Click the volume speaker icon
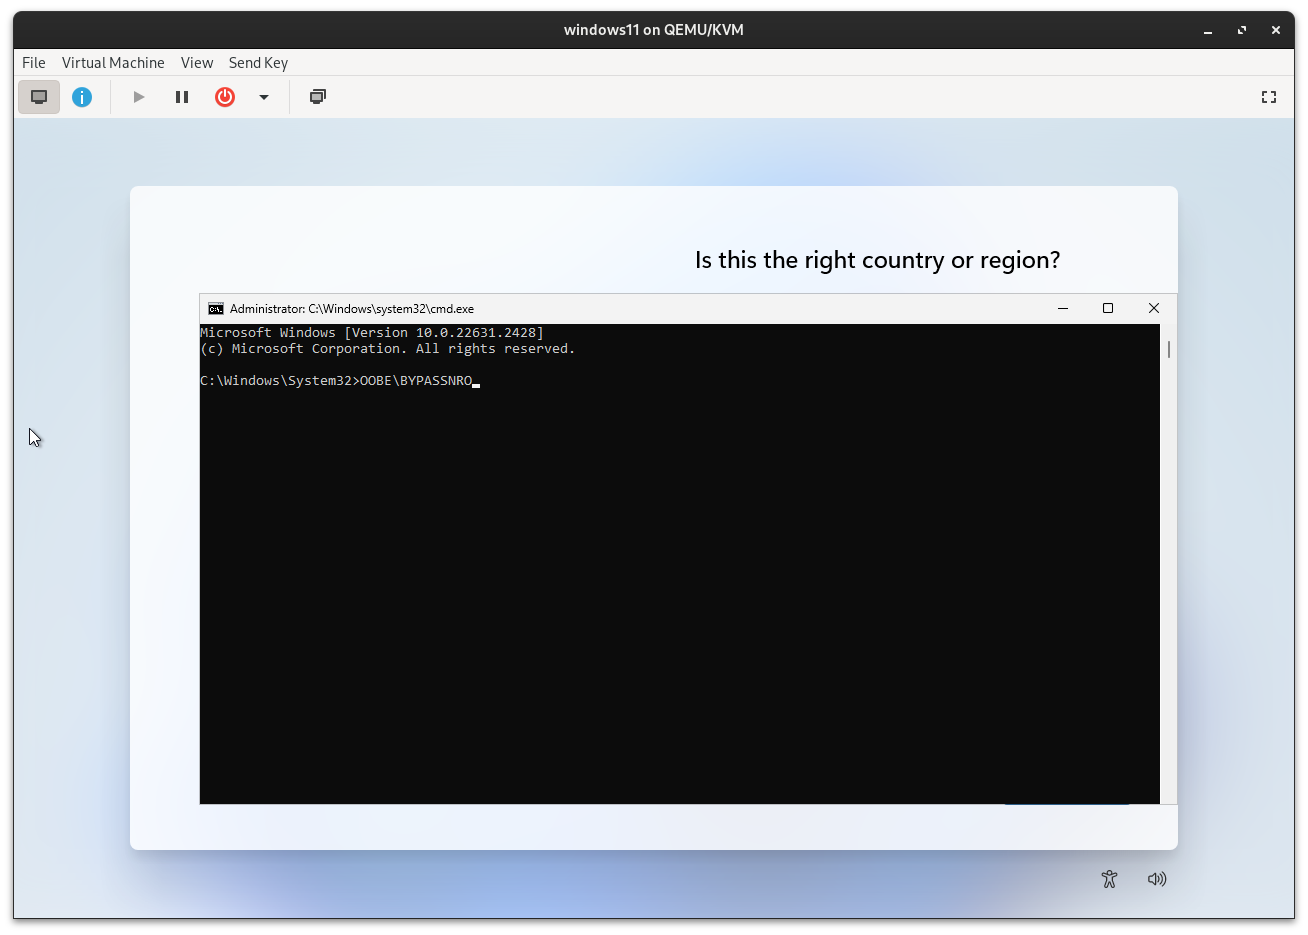The image size is (1308, 935). coord(1157,879)
